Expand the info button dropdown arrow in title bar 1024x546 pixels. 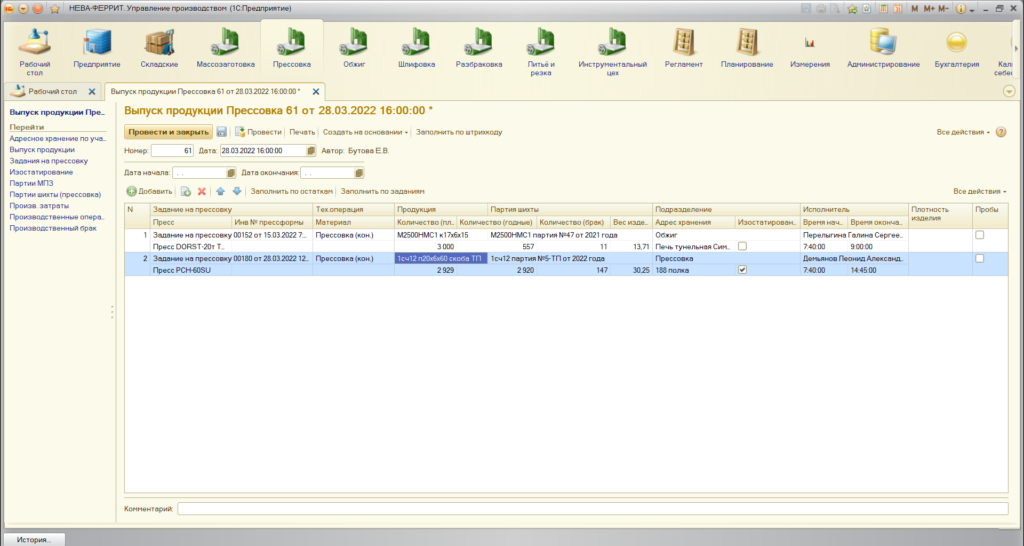point(972,10)
